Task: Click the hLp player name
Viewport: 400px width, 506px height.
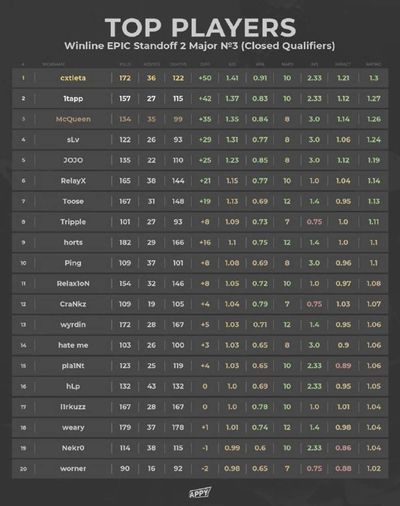Action: (73, 386)
